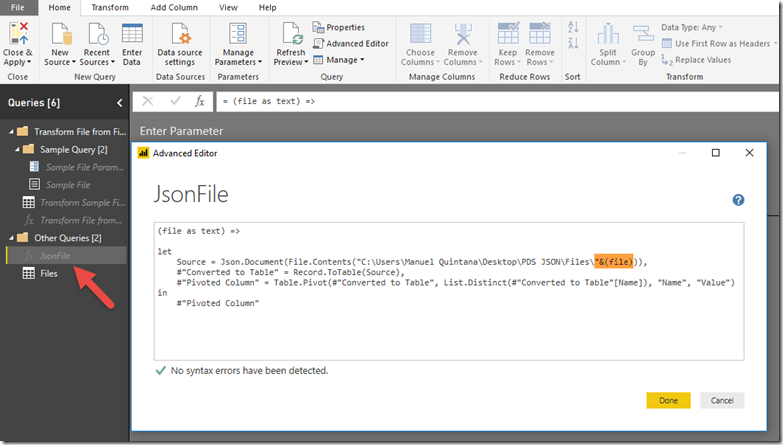783x445 pixels.
Task: Expand the Recent Sources dropdown arrow
Action: coord(112,62)
